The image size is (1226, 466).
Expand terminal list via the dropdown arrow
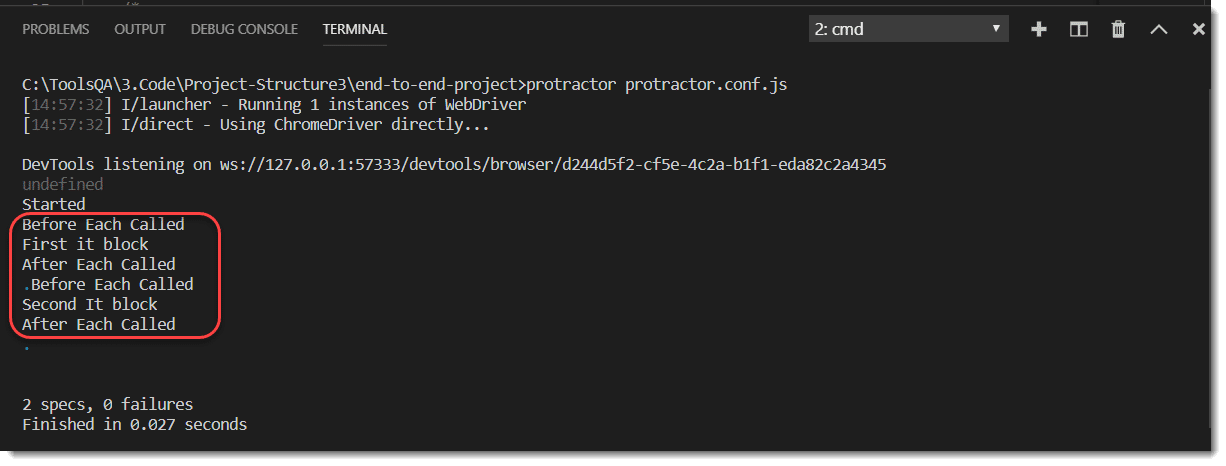point(996,29)
